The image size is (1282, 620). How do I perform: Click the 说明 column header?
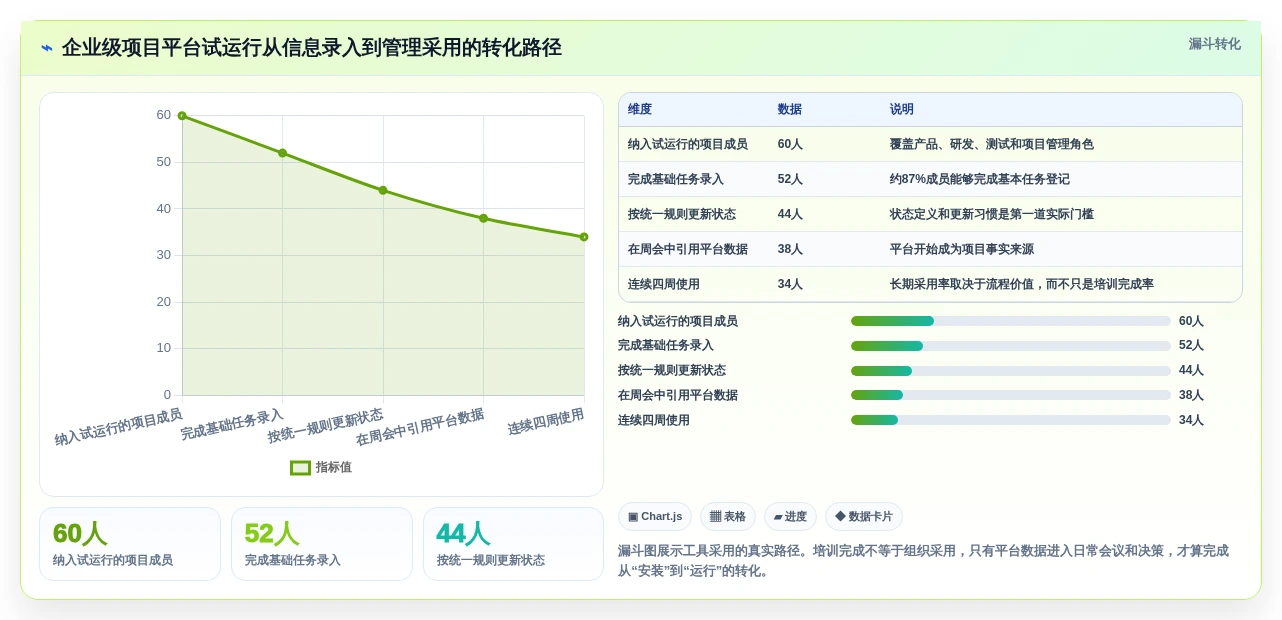coord(902,109)
